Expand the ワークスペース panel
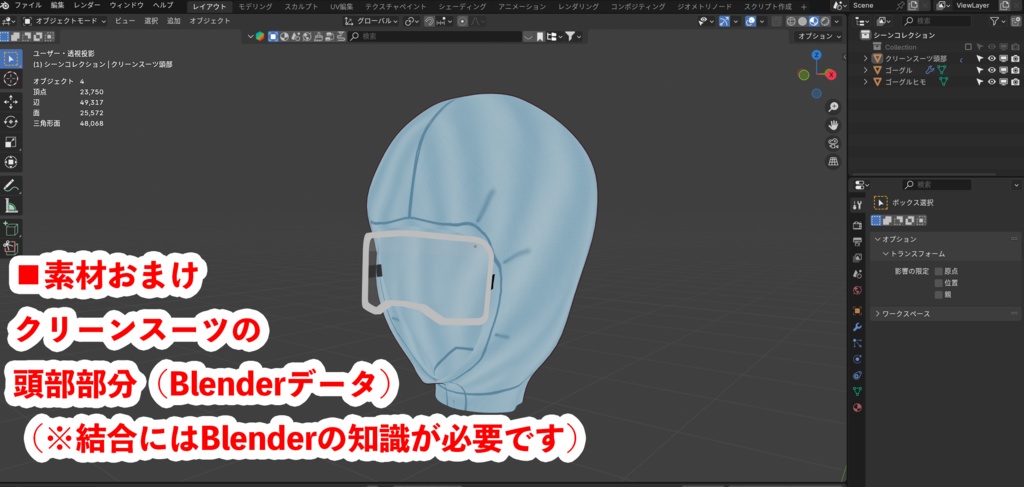This screenshot has width=1024, height=487. [x=878, y=314]
